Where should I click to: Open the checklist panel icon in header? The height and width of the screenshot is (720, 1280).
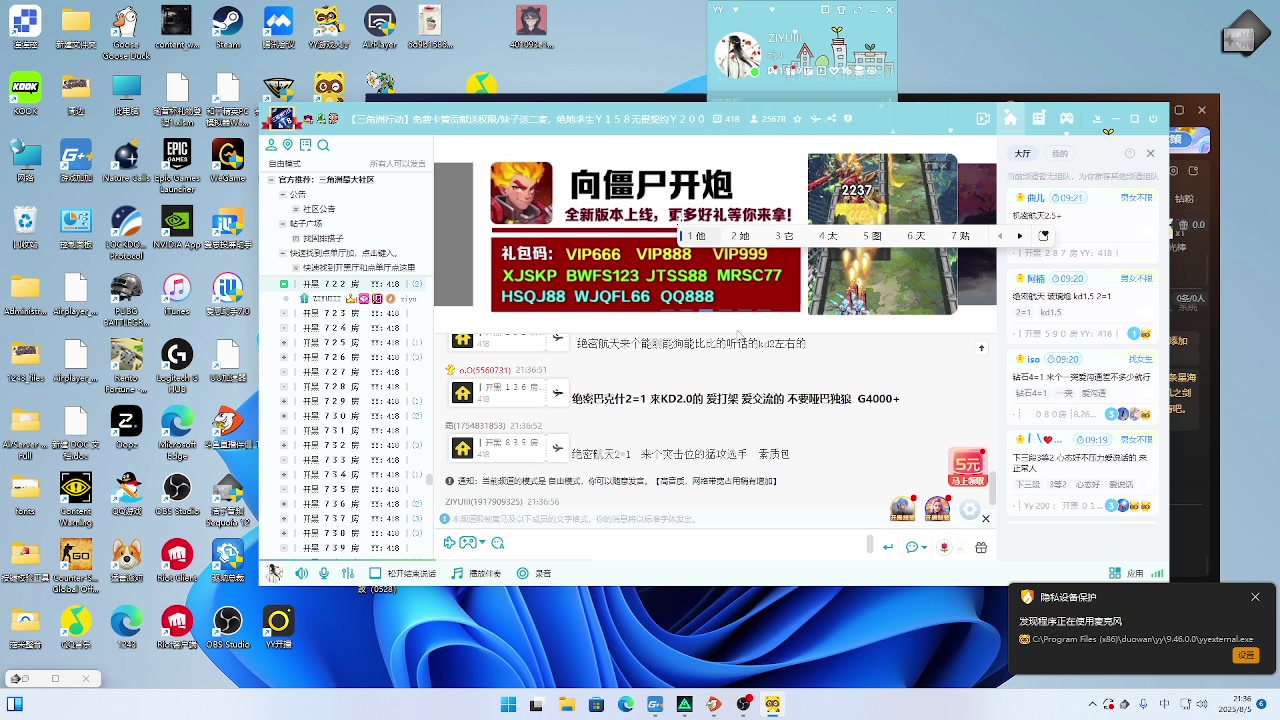click(1039, 118)
